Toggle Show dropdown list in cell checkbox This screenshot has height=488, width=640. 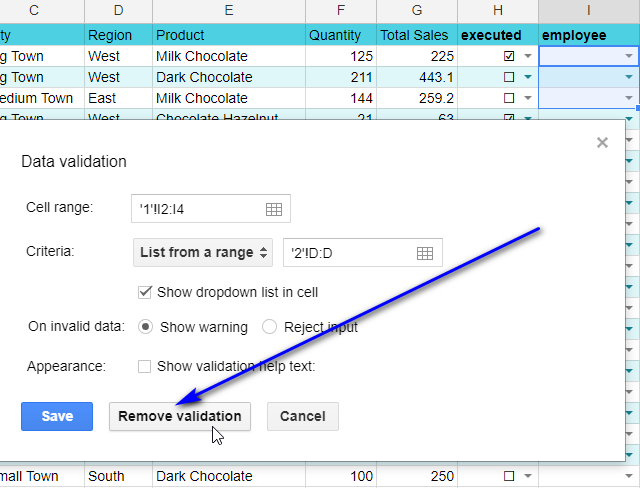click(x=145, y=292)
